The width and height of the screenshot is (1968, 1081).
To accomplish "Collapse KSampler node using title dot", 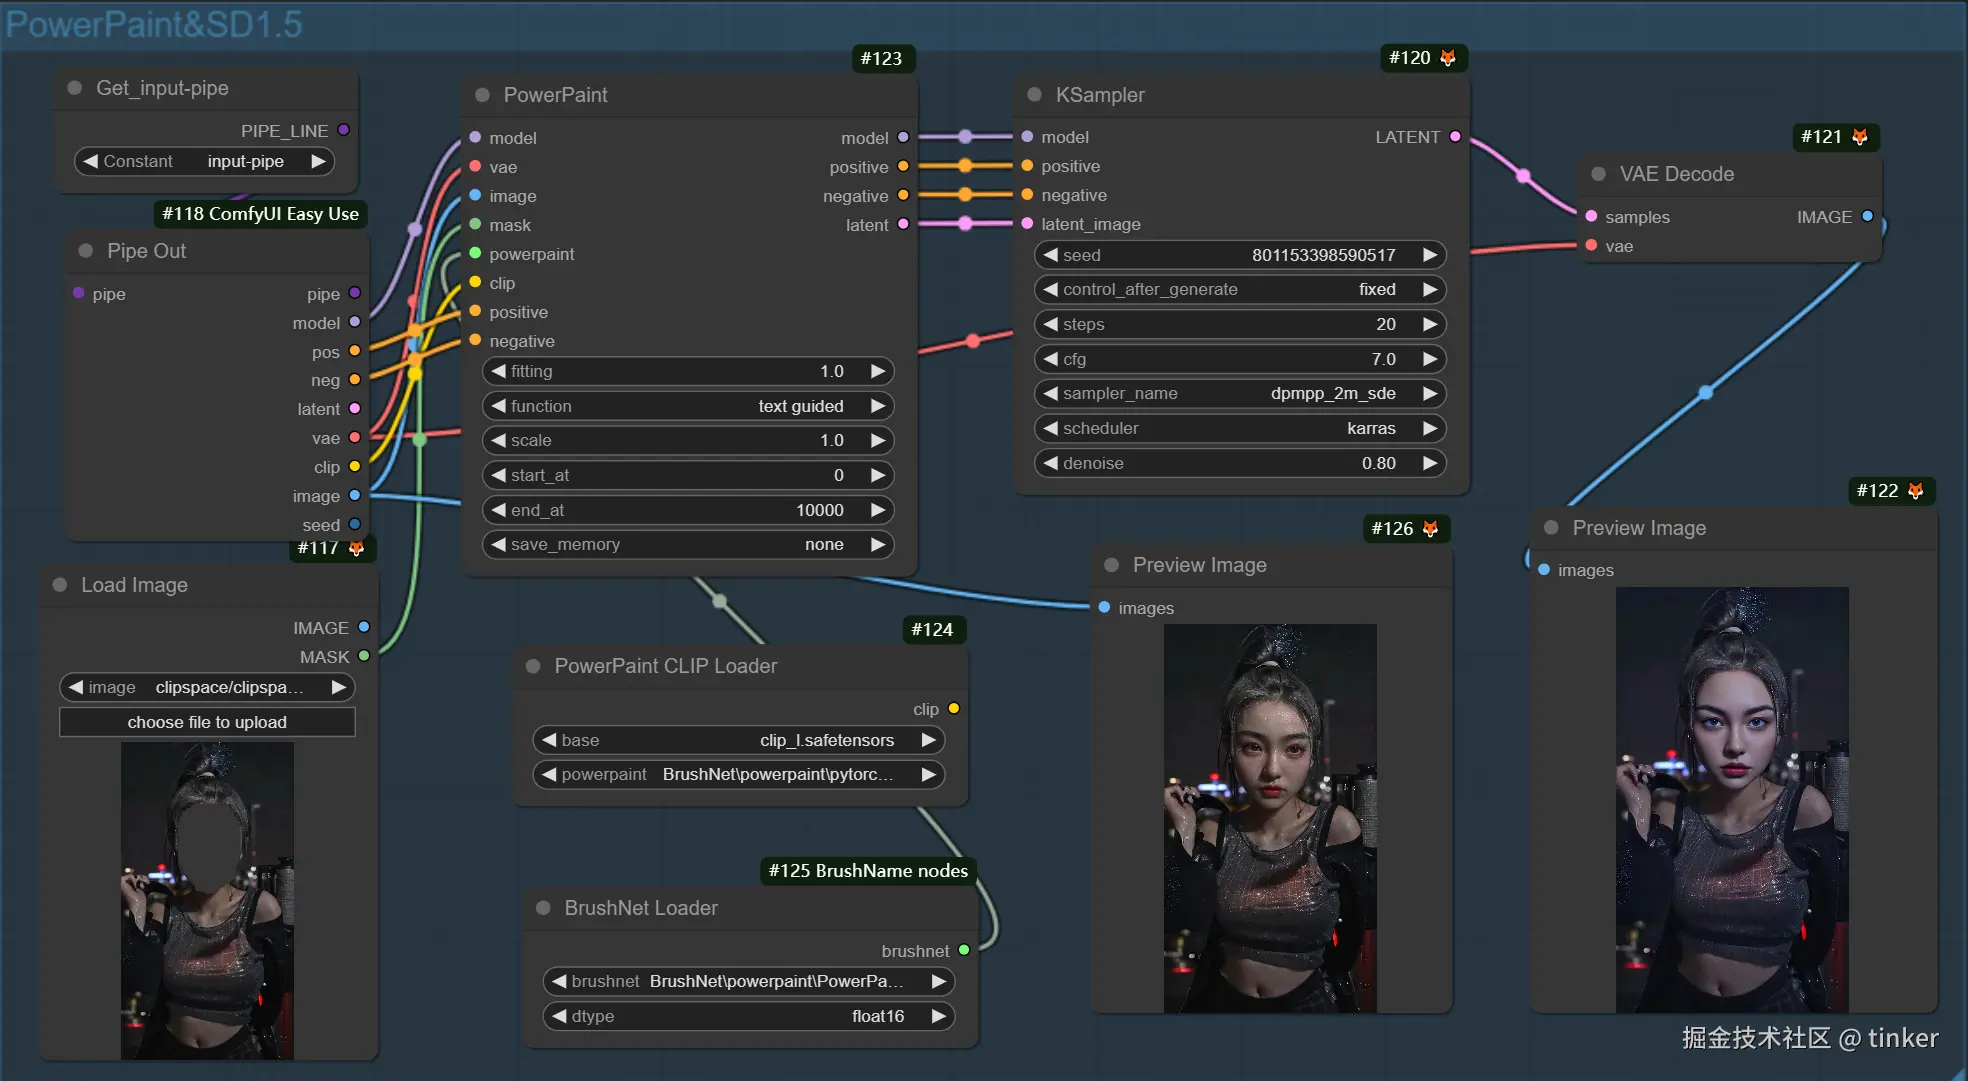I will (x=1035, y=95).
